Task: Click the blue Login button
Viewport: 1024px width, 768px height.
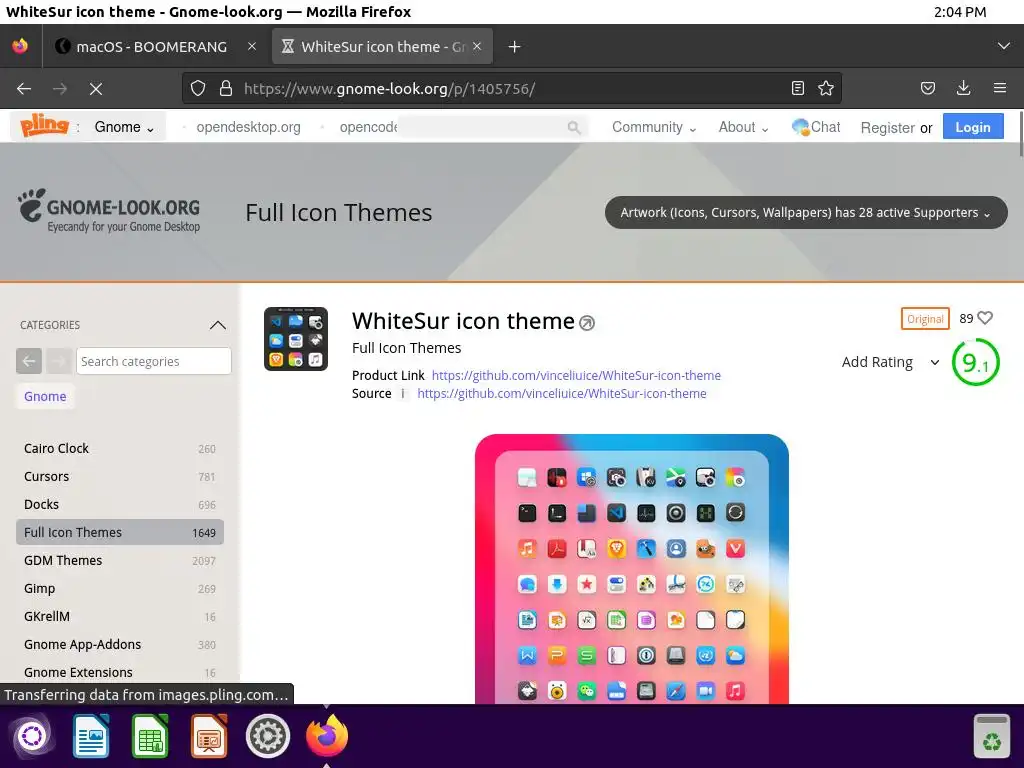Action: coord(973,127)
